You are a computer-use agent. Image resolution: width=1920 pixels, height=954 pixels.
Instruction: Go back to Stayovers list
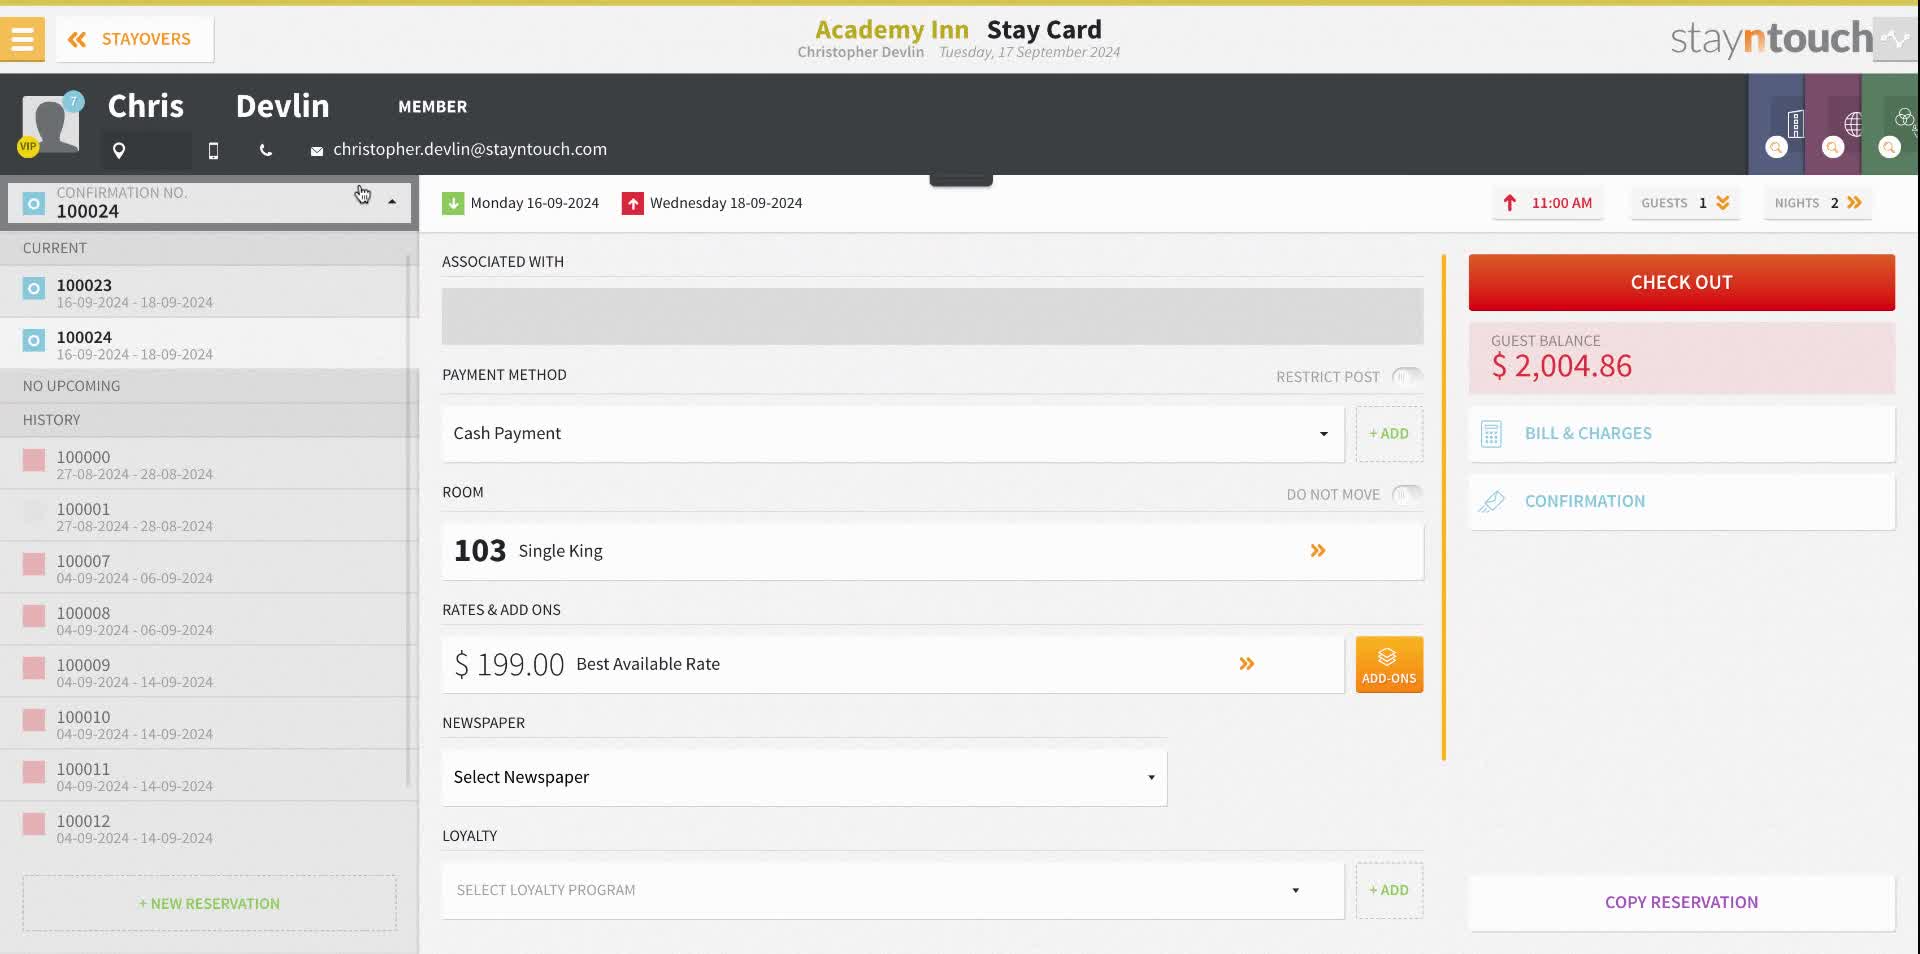pos(134,39)
